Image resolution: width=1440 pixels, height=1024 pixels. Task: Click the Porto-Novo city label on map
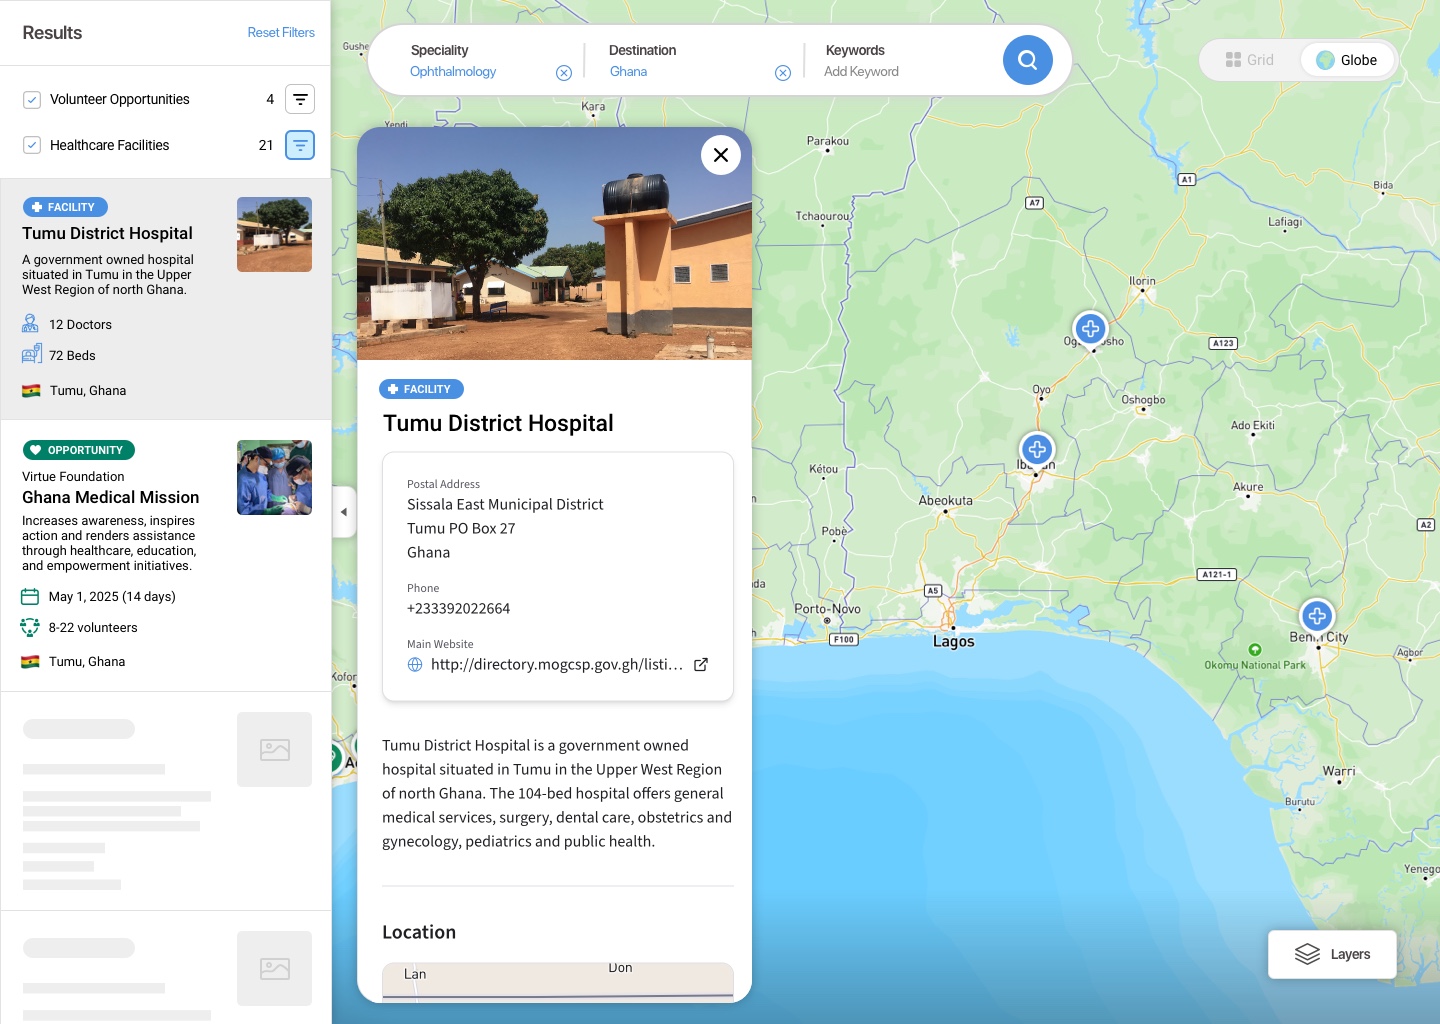pos(827,608)
